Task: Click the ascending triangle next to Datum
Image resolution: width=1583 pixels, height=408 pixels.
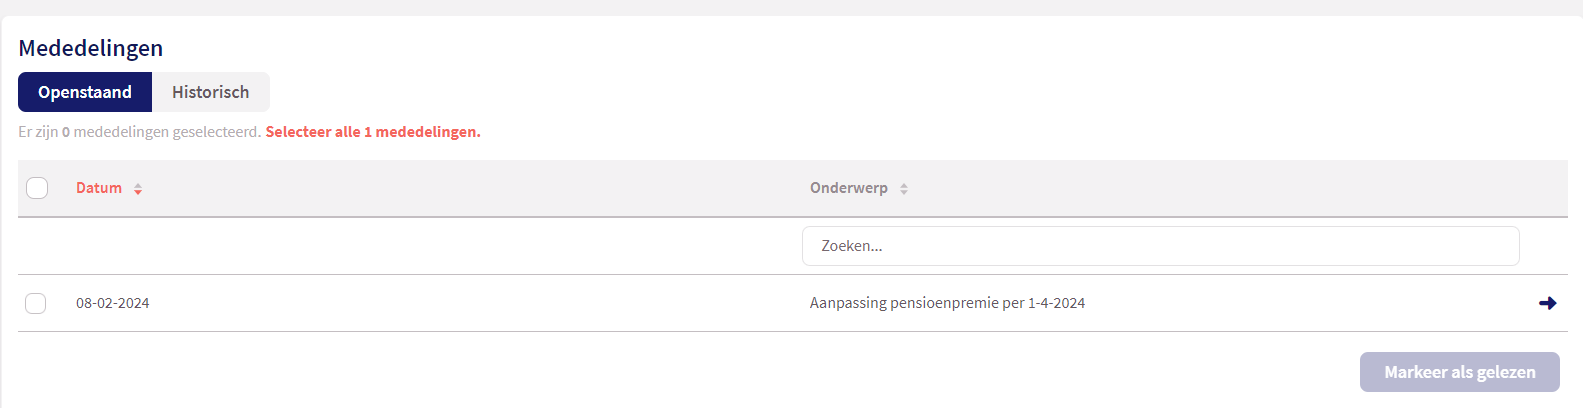Action: pos(138,185)
